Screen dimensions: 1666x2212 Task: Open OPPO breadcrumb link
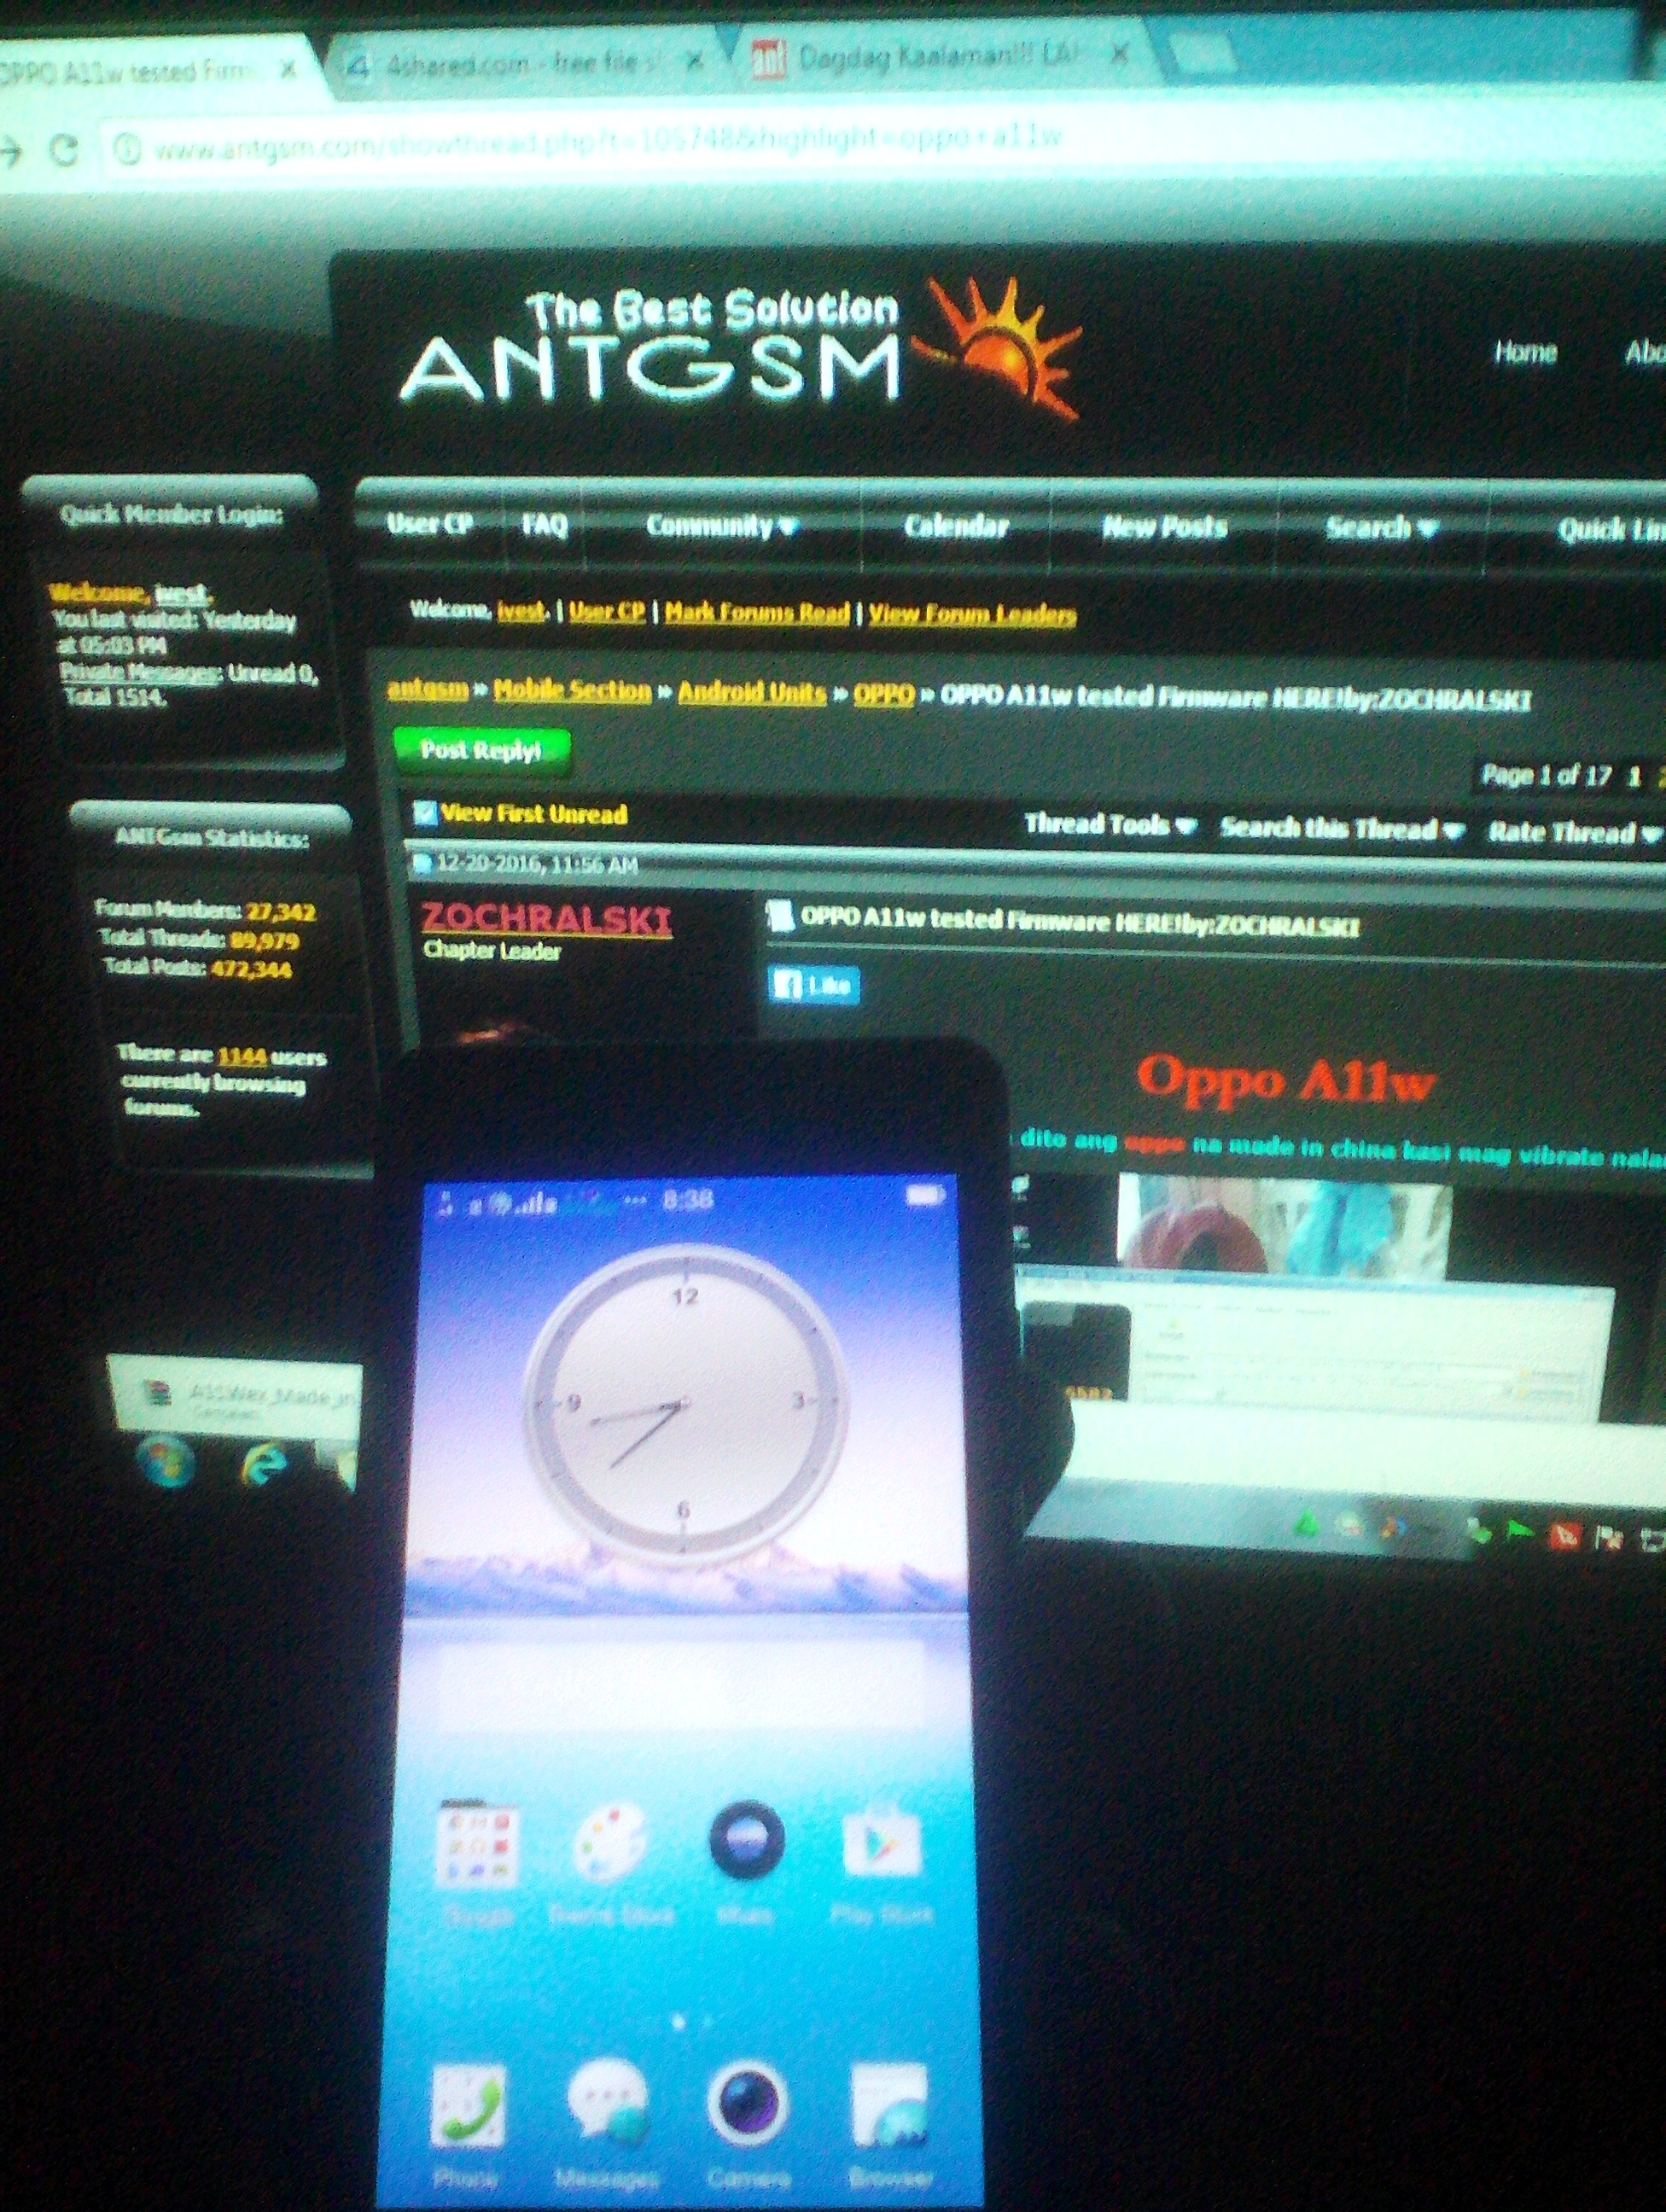click(884, 694)
